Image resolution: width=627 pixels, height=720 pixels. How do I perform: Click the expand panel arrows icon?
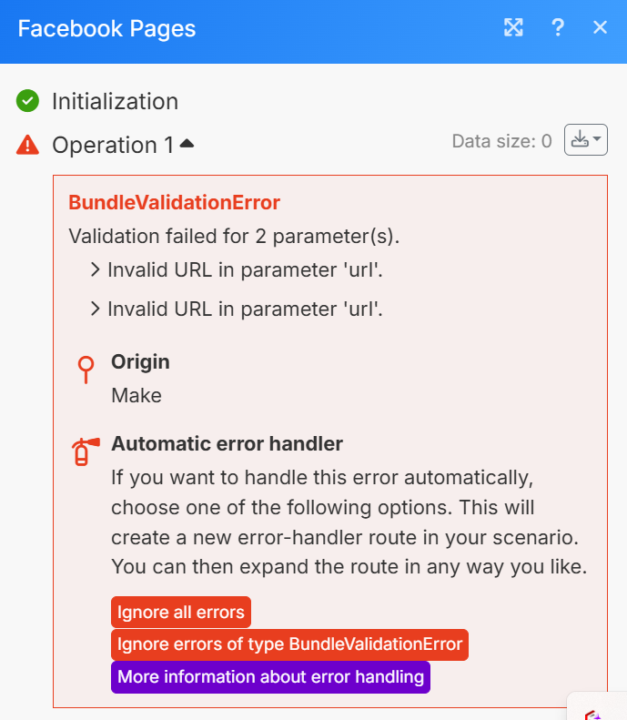pyautogui.click(x=513, y=28)
